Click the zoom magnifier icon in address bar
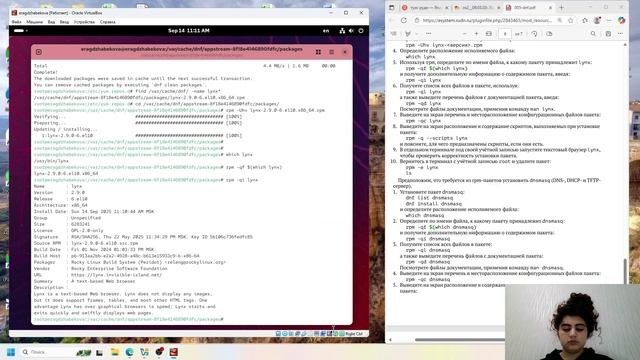 tap(560, 20)
